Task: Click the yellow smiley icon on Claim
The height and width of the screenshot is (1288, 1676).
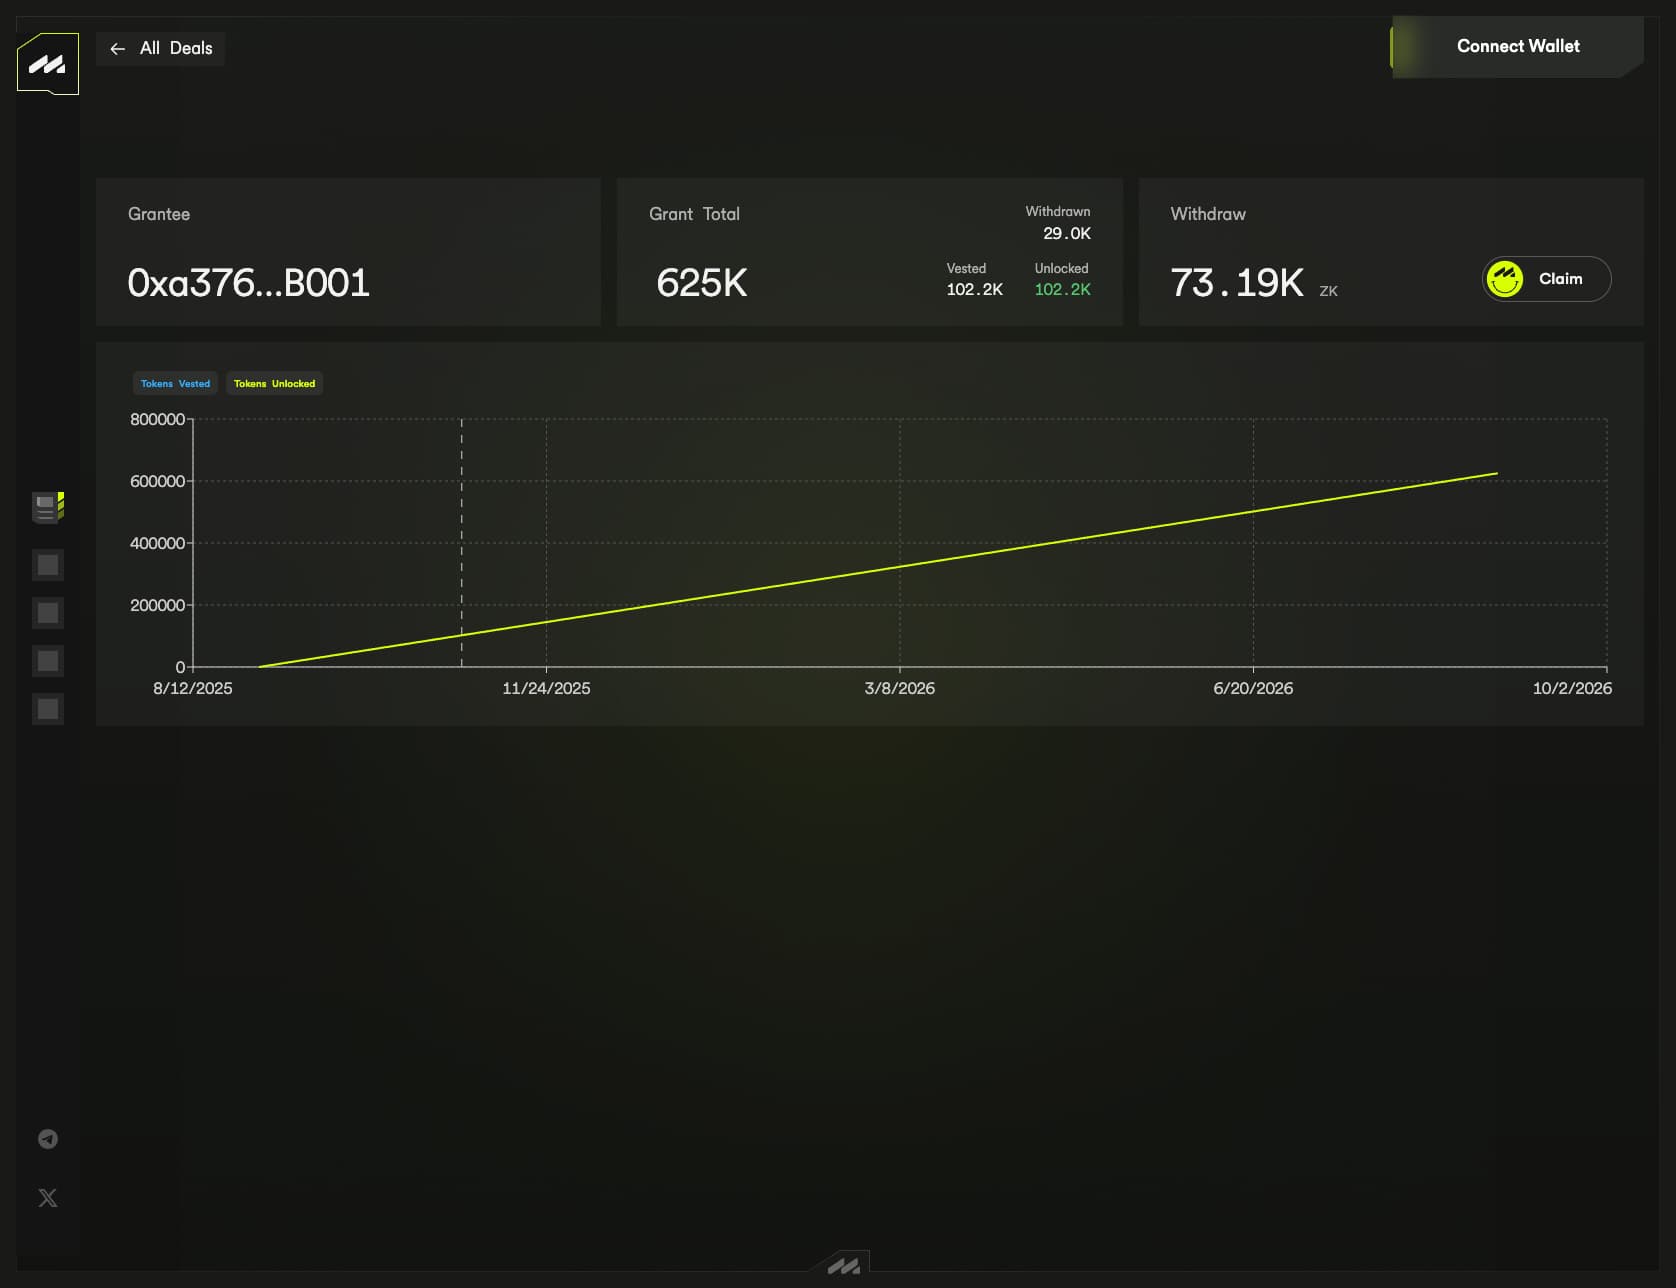Action: [1504, 279]
